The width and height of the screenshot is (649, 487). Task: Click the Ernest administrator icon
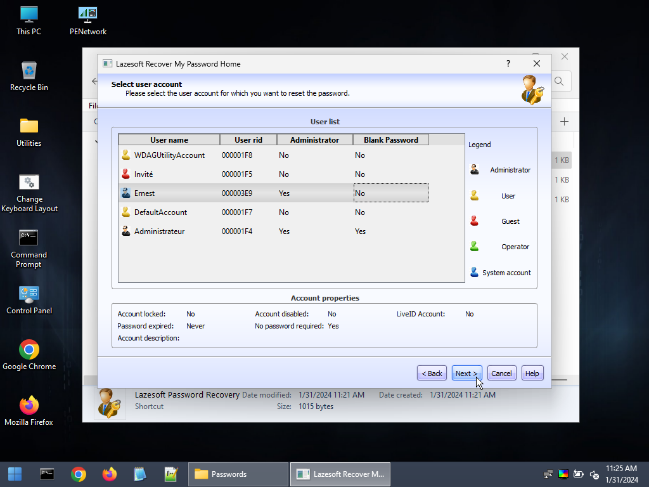(x=126, y=193)
